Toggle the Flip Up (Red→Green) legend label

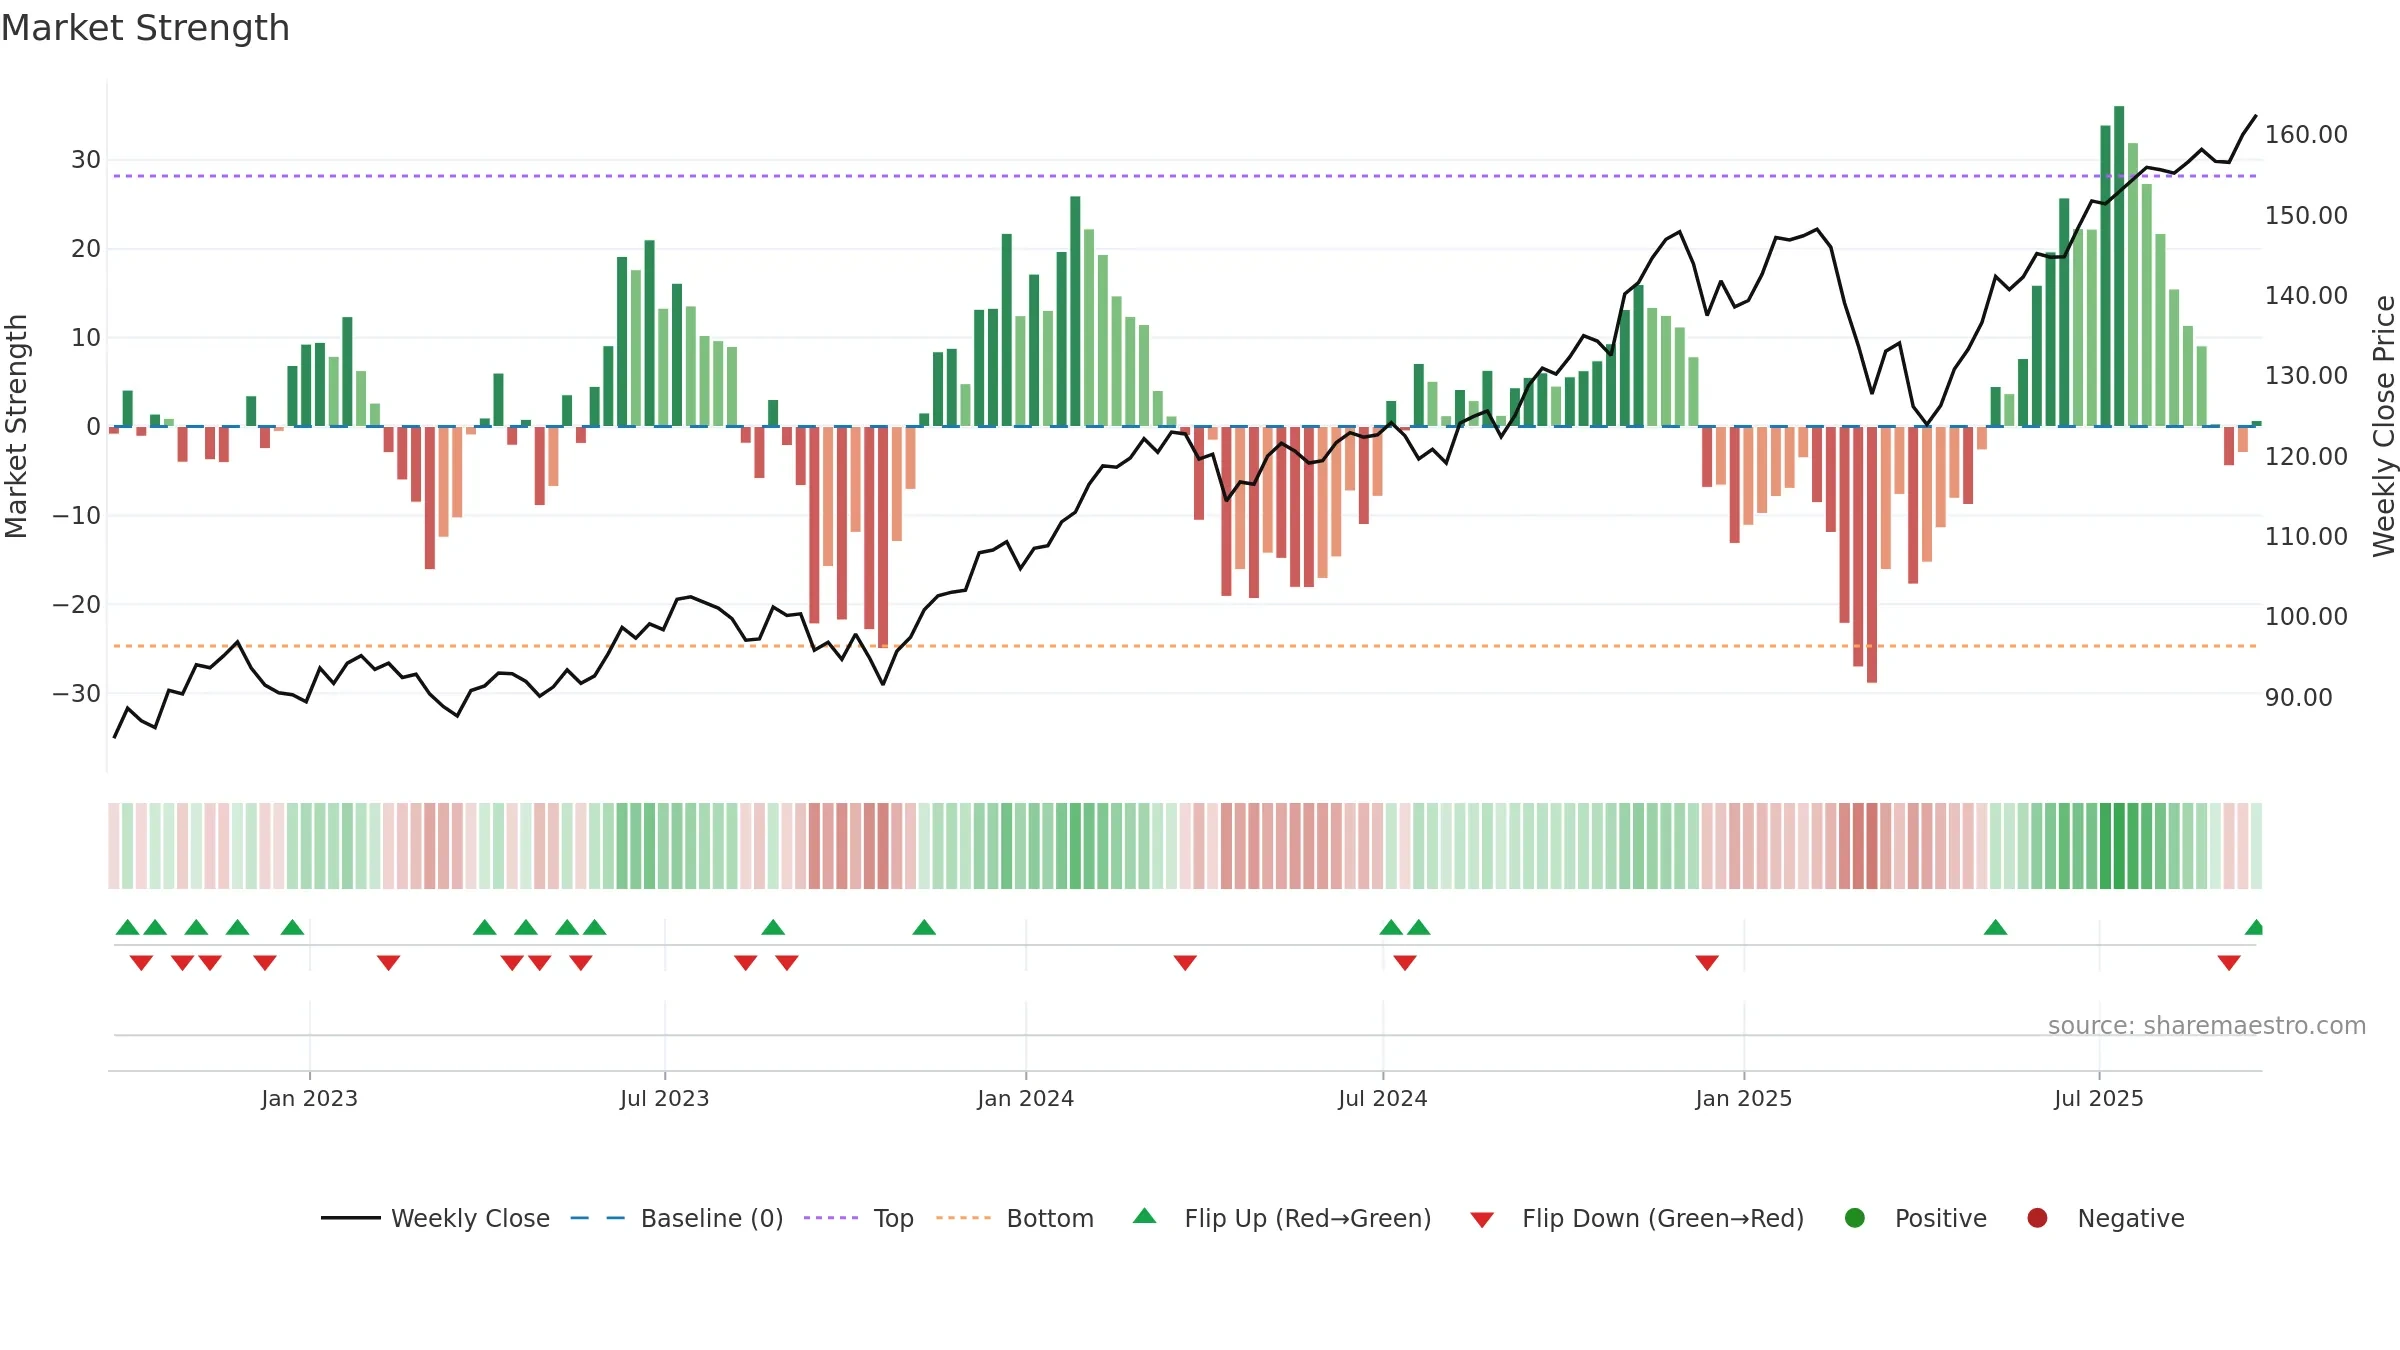(1308, 1218)
